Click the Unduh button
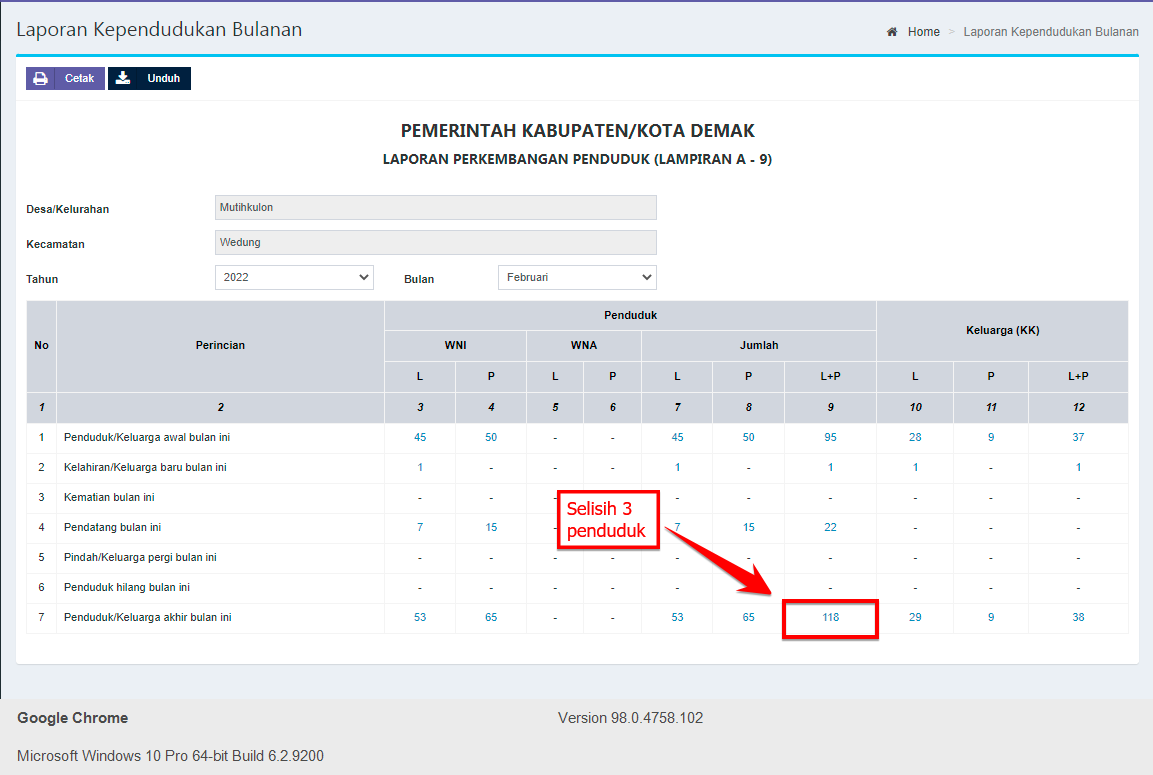The image size is (1153, 775). (x=149, y=78)
